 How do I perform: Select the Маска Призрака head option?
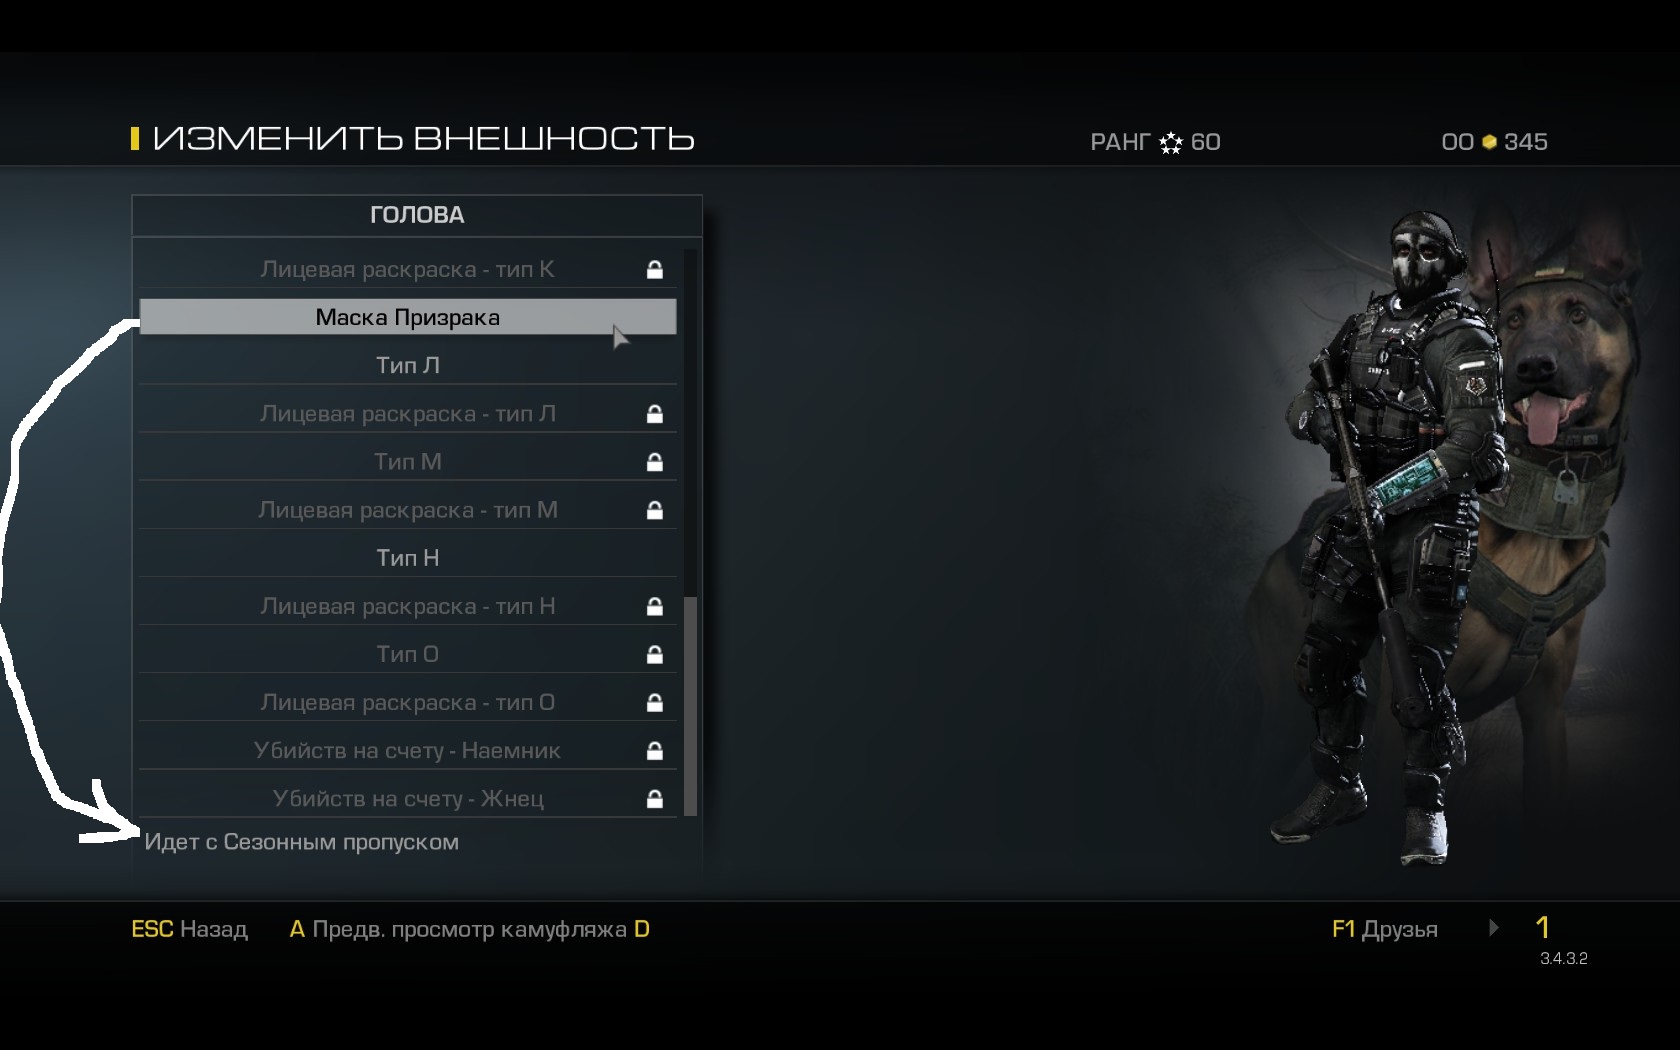pyautogui.click(x=408, y=317)
